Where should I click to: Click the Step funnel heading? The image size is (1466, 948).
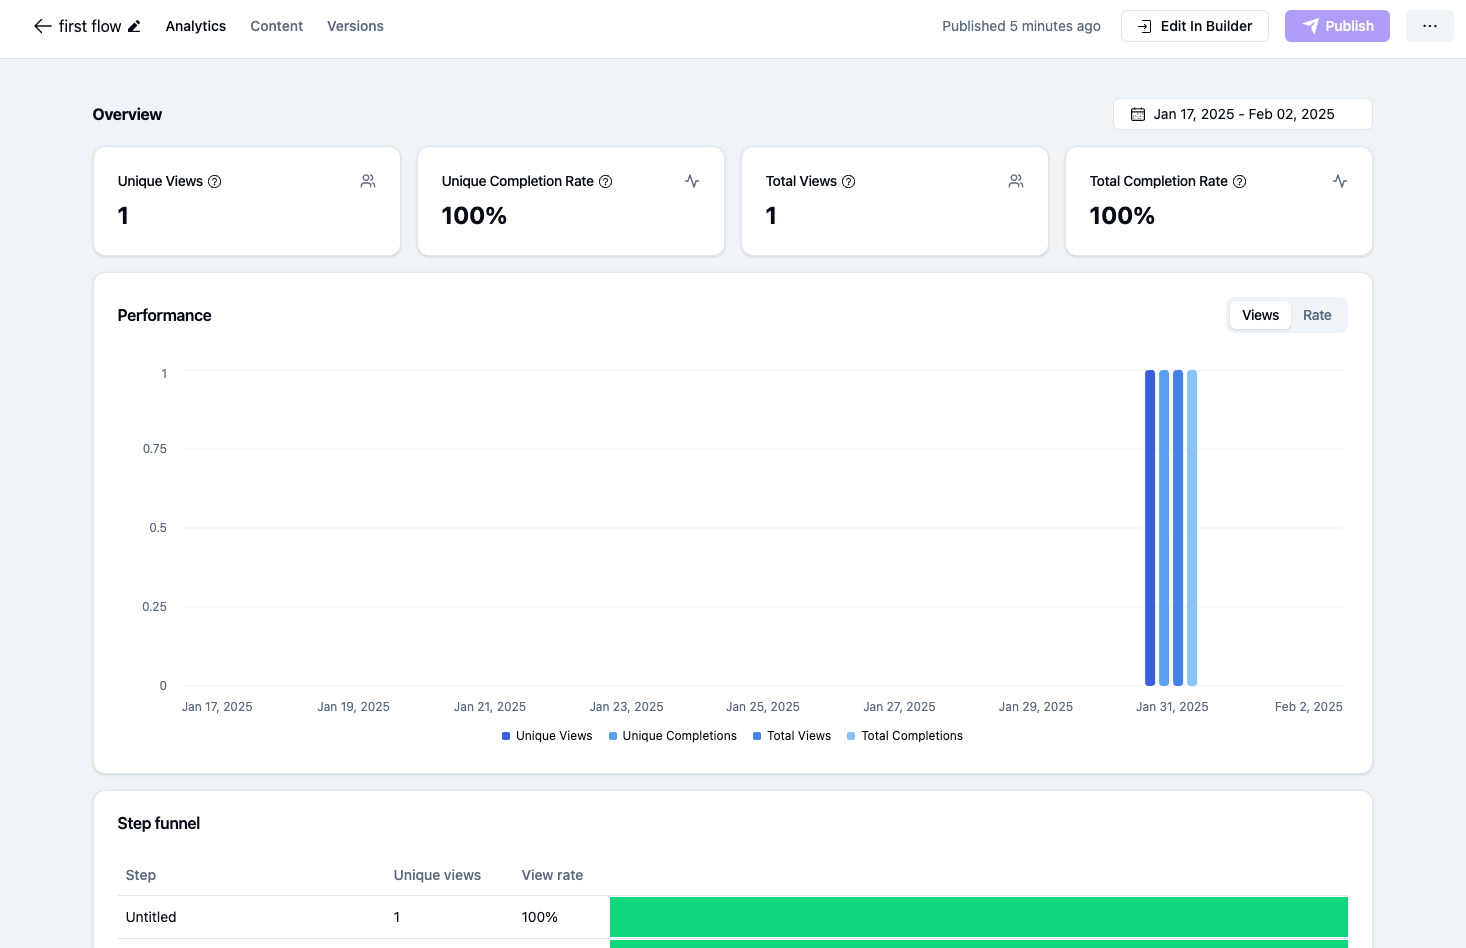click(158, 823)
